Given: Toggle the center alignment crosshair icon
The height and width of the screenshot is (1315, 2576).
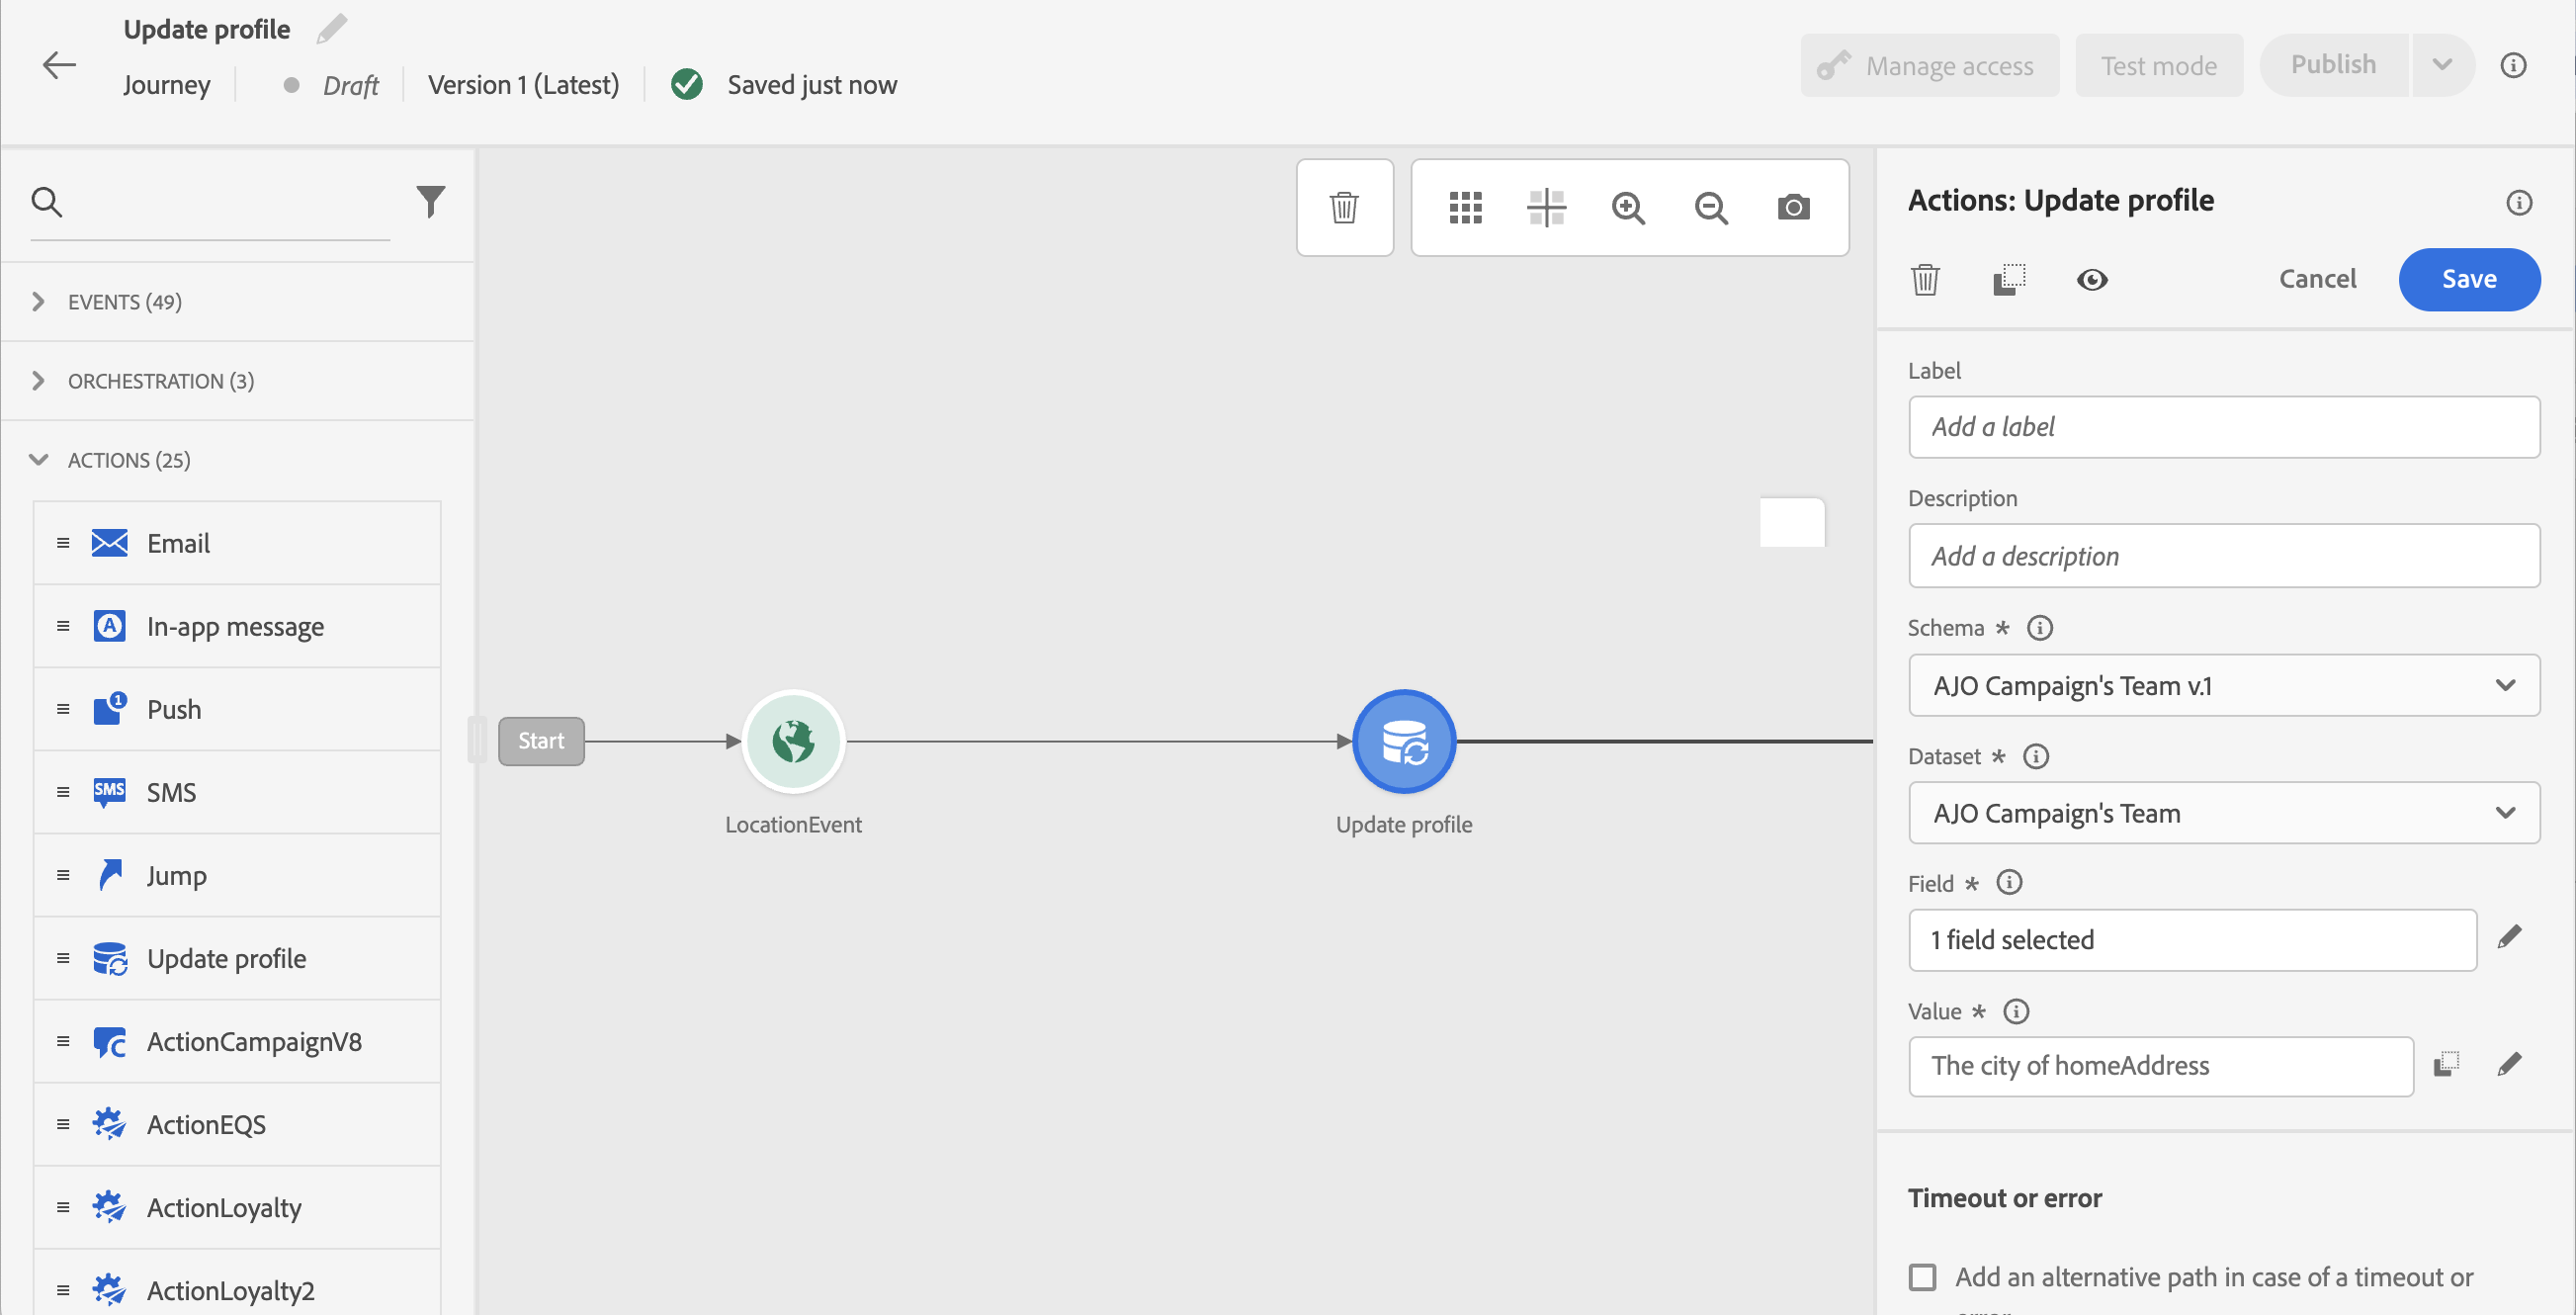Looking at the screenshot, I should pyautogui.click(x=1546, y=208).
